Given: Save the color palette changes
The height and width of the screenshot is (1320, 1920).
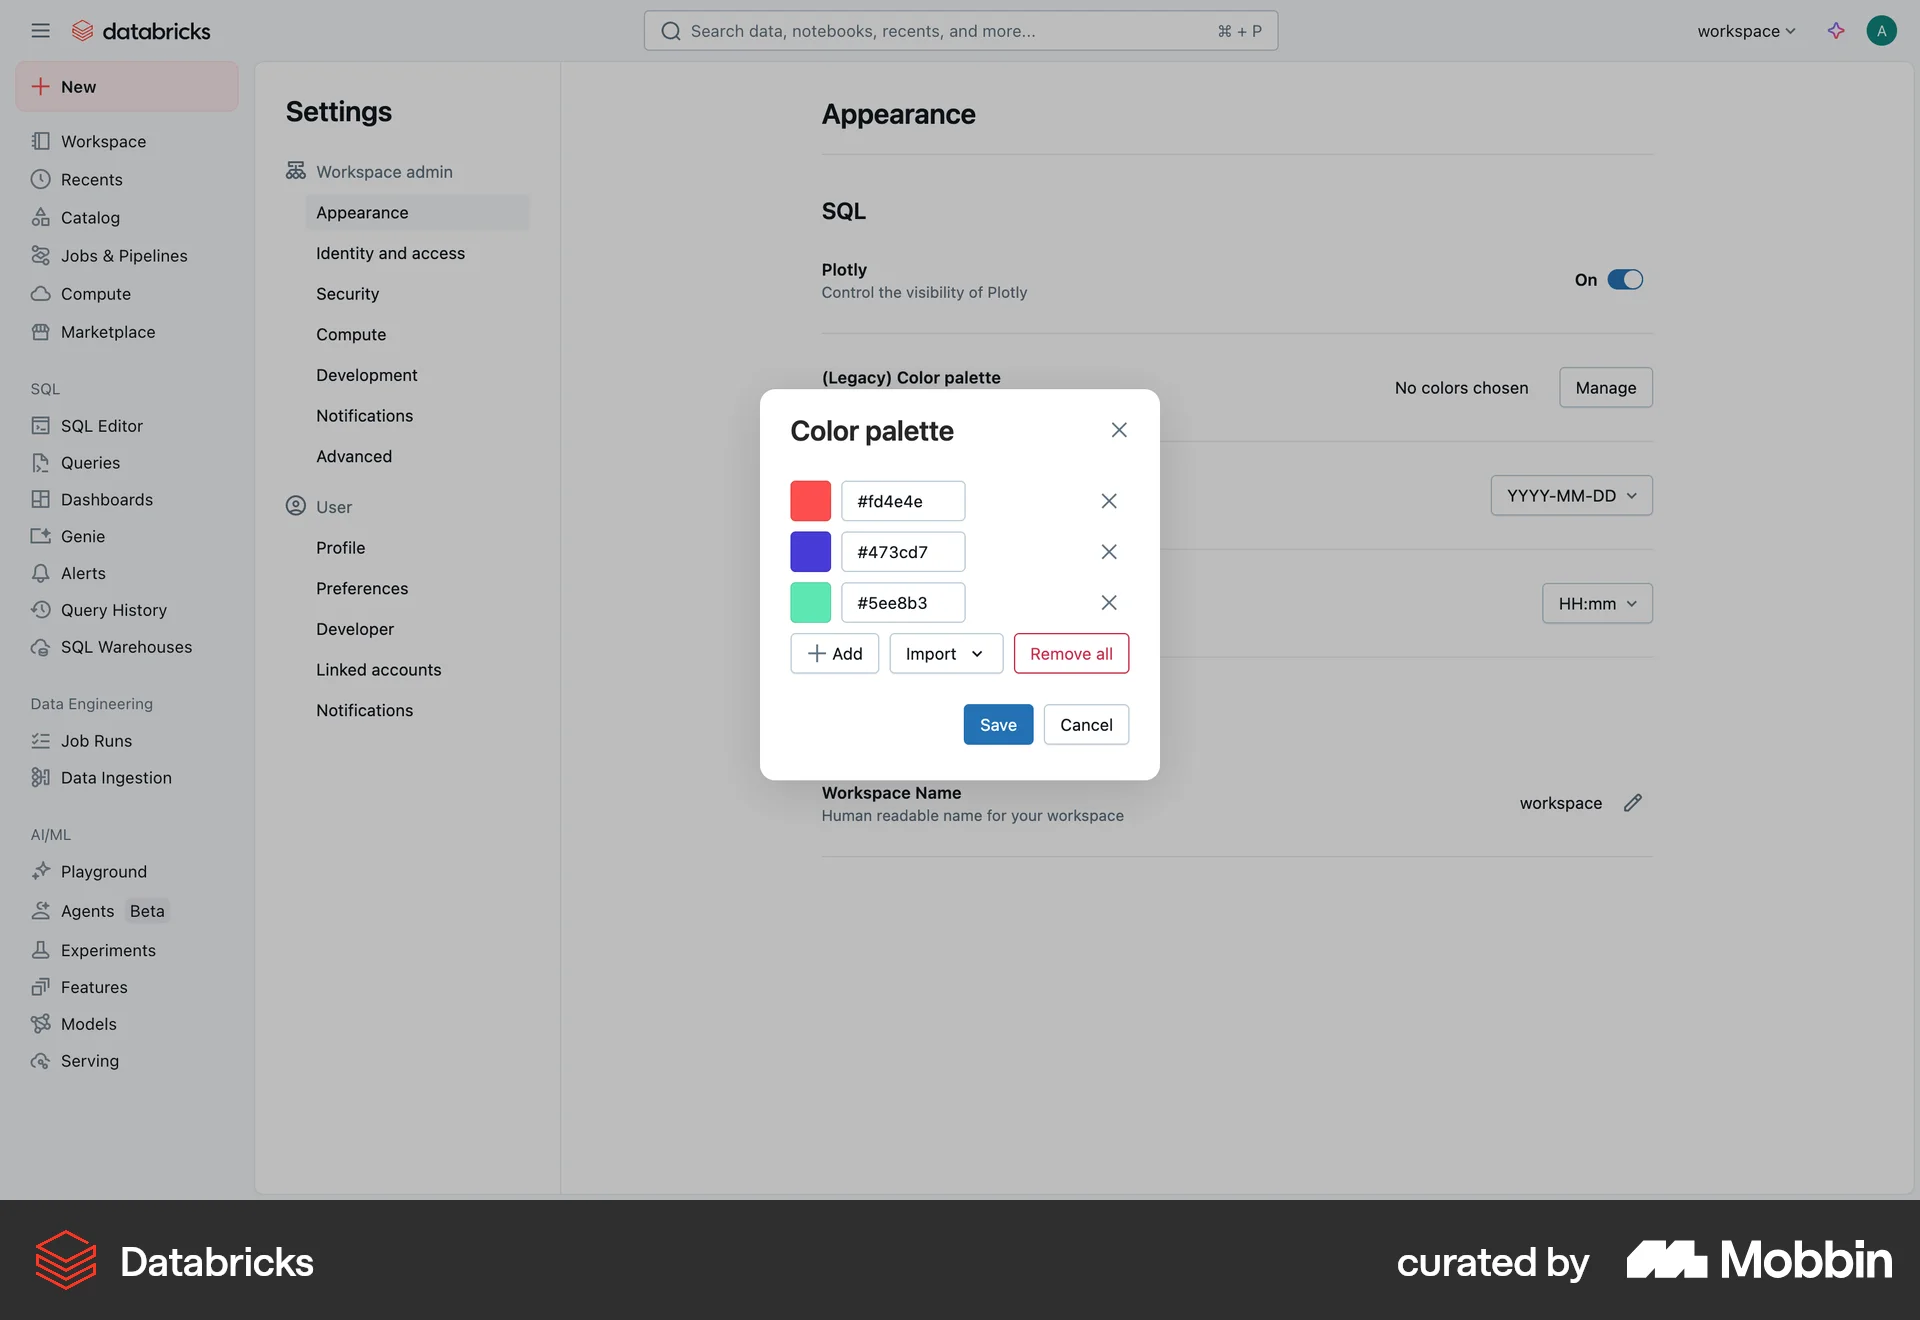Looking at the screenshot, I should pos(997,724).
